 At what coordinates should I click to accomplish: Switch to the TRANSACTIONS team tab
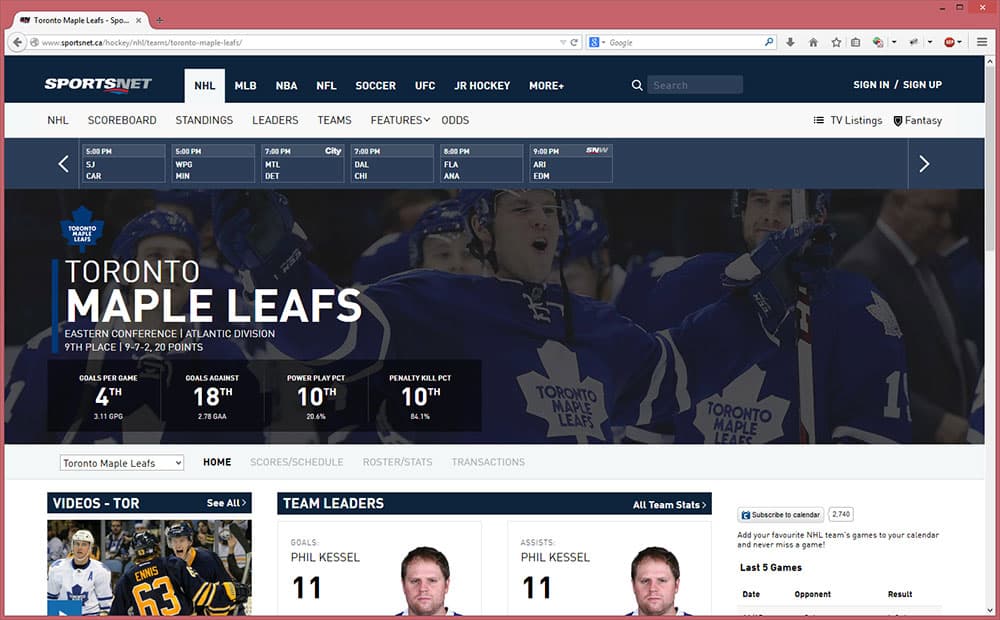click(488, 462)
